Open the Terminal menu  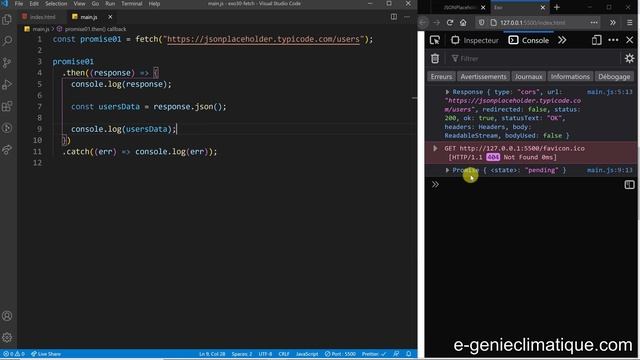[132, 4]
